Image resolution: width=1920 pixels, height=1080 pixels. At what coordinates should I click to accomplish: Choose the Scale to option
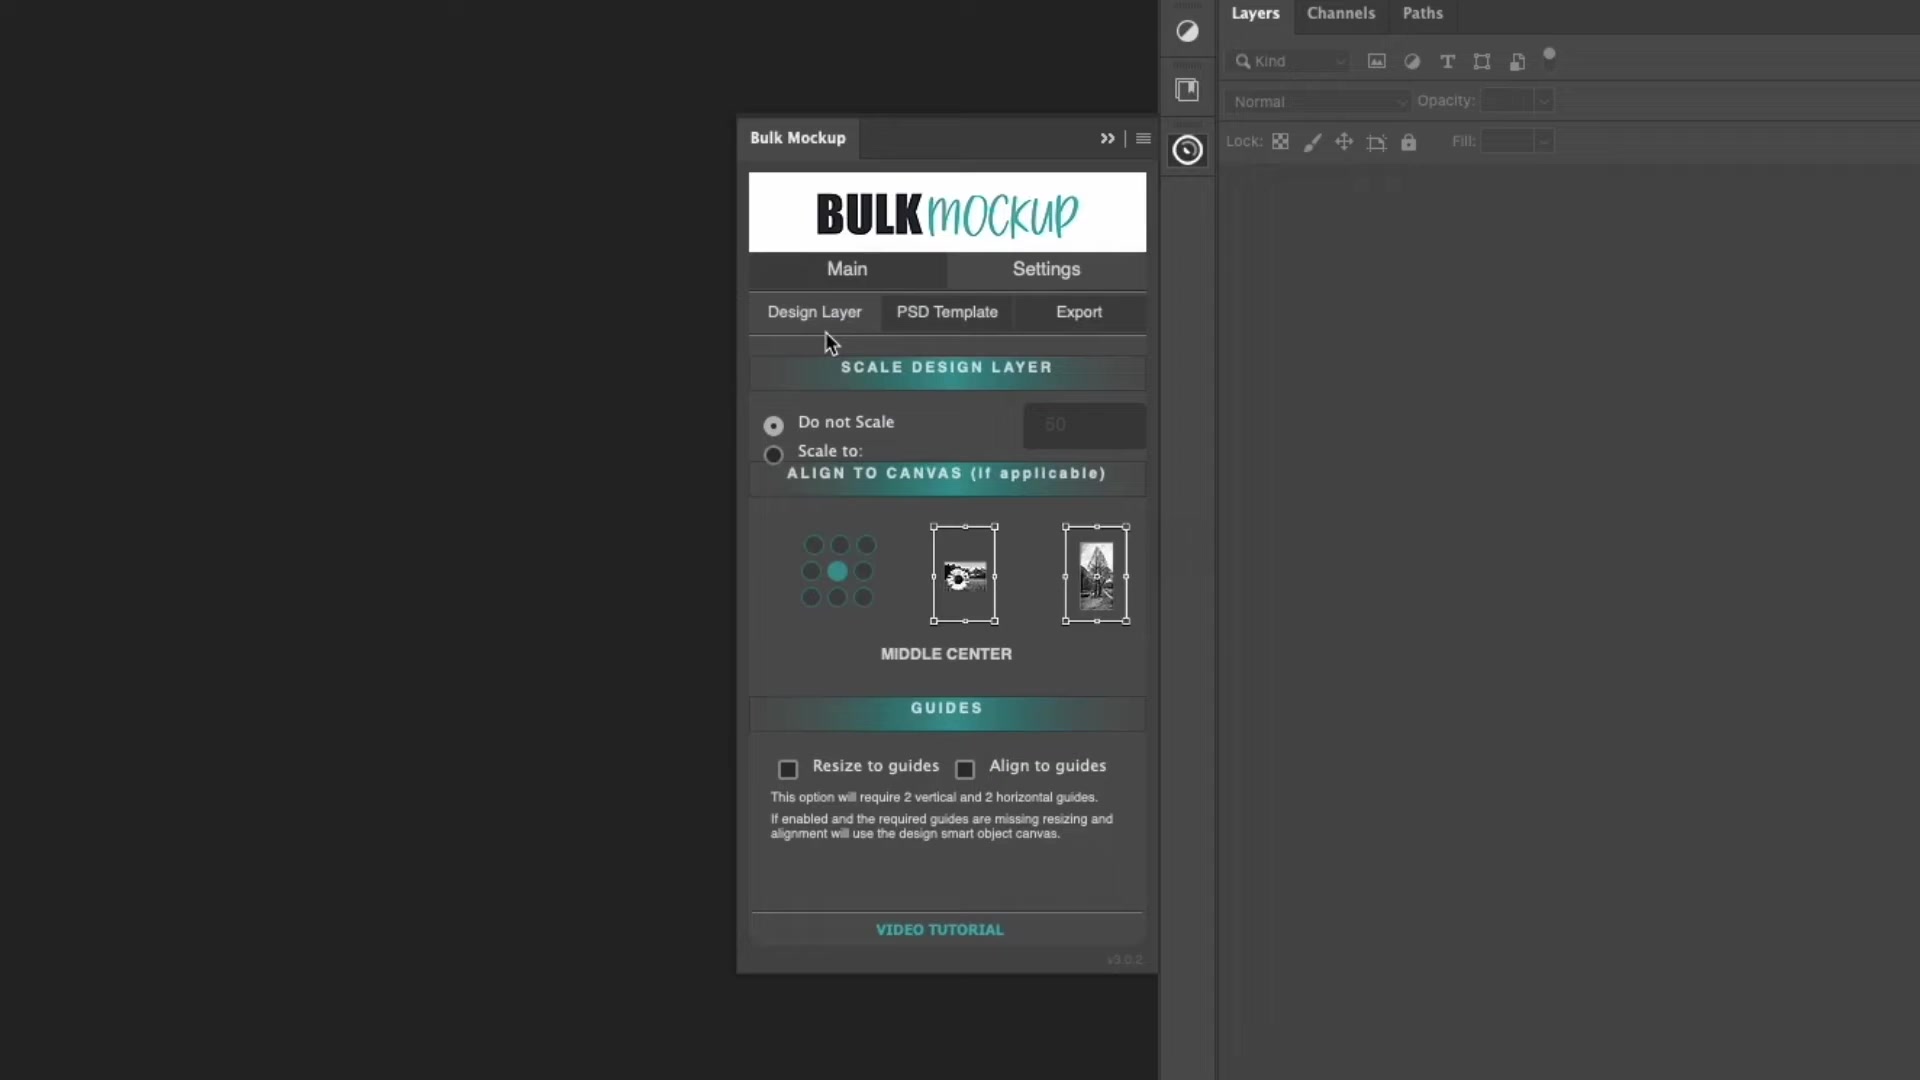coord(774,454)
